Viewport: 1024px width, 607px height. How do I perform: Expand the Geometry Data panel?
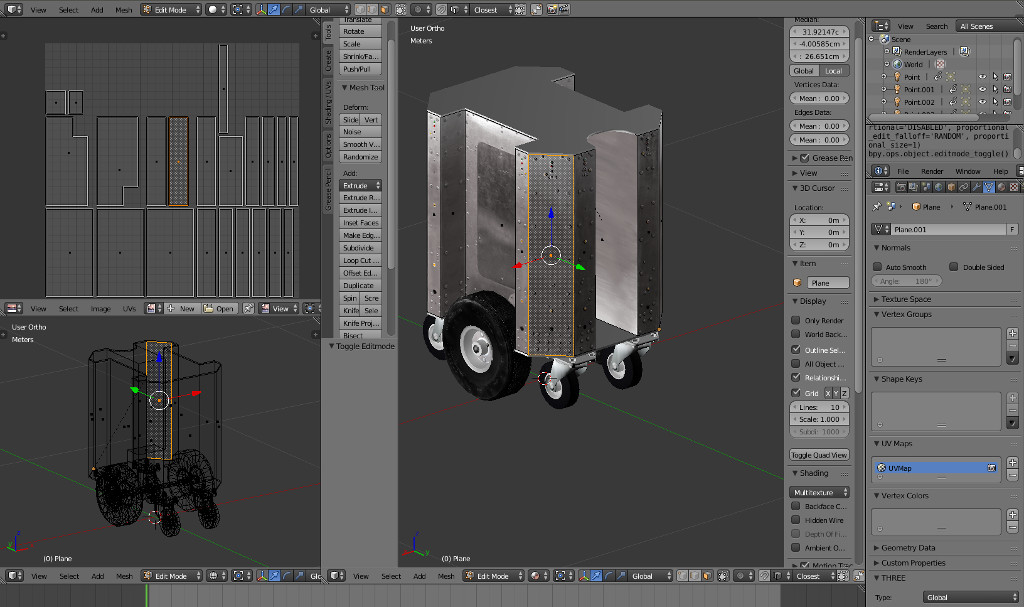click(x=908, y=548)
